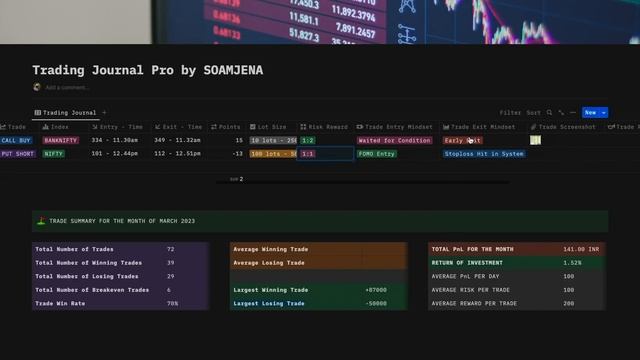Select the Stoploss Hit in System tag
Image resolution: width=640 pixels, height=360 pixels.
(x=484, y=154)
